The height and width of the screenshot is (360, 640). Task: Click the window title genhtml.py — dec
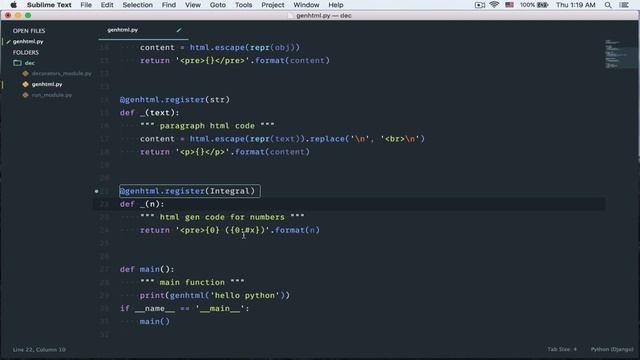point(323,16)
